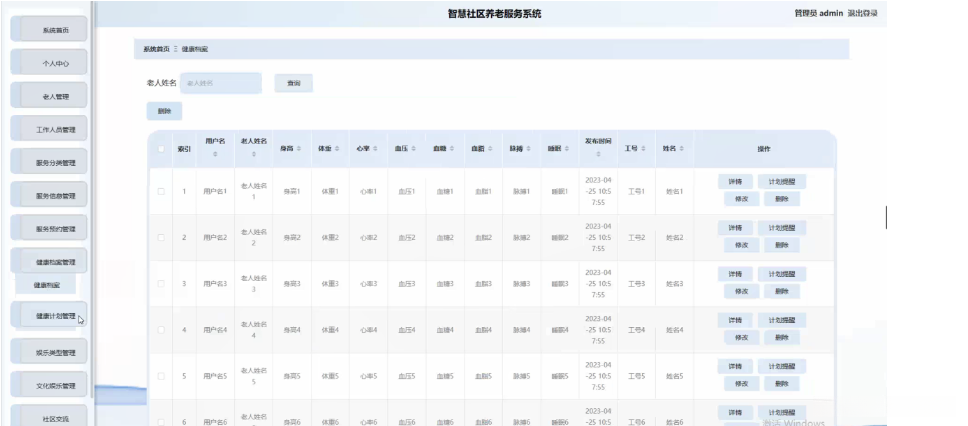Expand 健康计划管理 sidebar menu
968x426 pixels.
coord(49,315)
